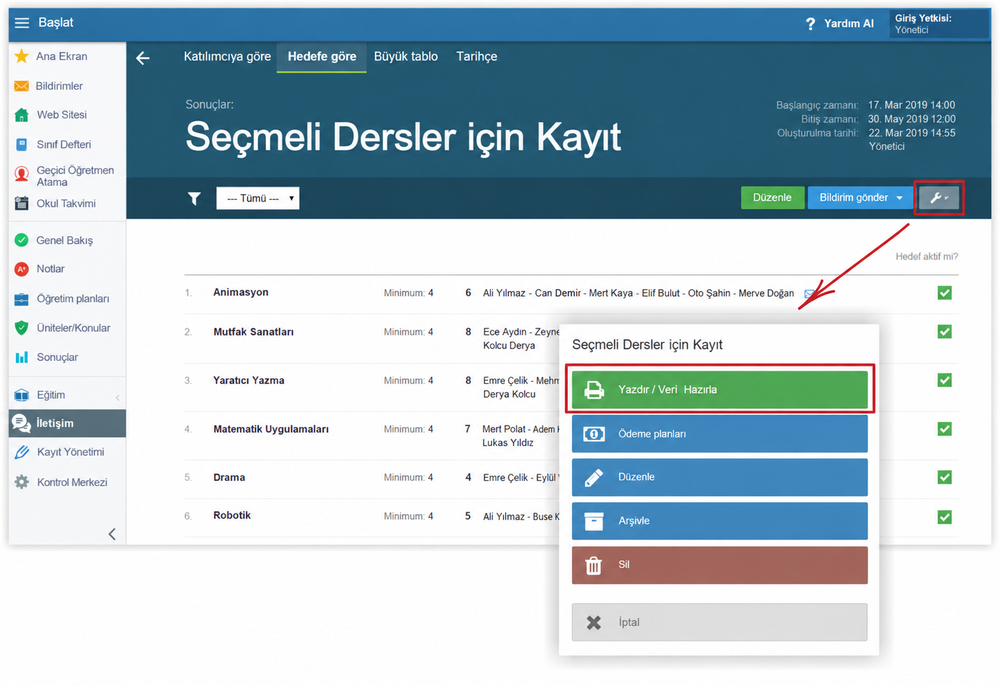Open the Tümü filter dropdown
Viewport: 1000px width, 685px height.
point(258,198)
